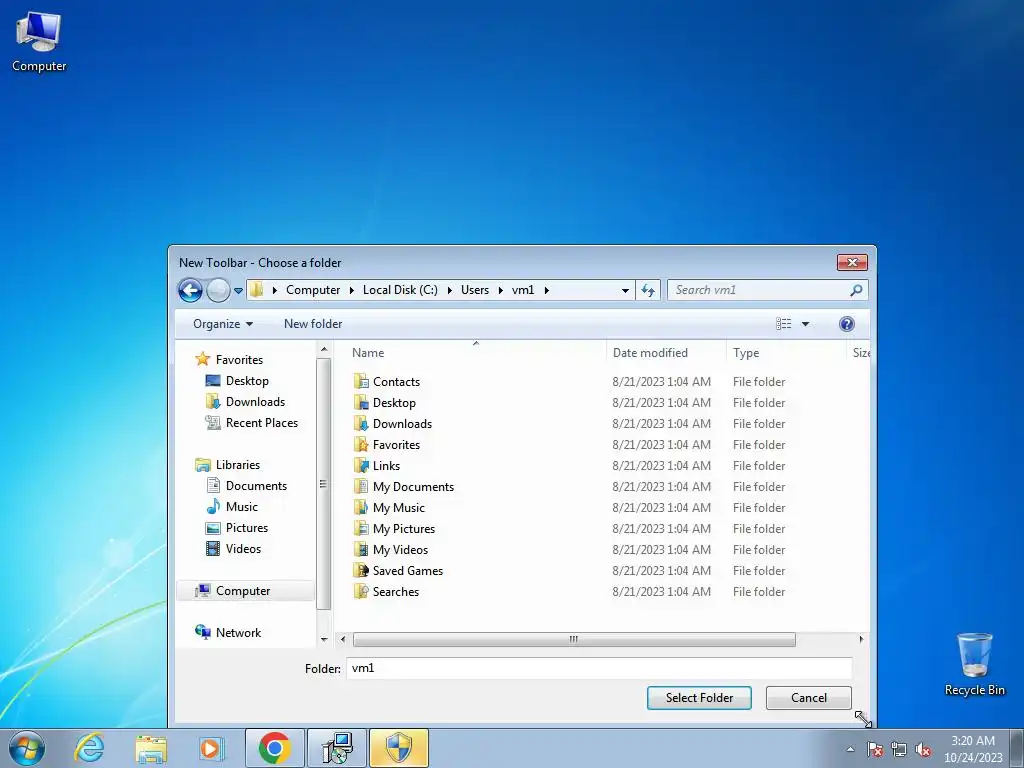Click the Cancel button
The width and height of the screenshot is (1024, 768).
(808, 698)
